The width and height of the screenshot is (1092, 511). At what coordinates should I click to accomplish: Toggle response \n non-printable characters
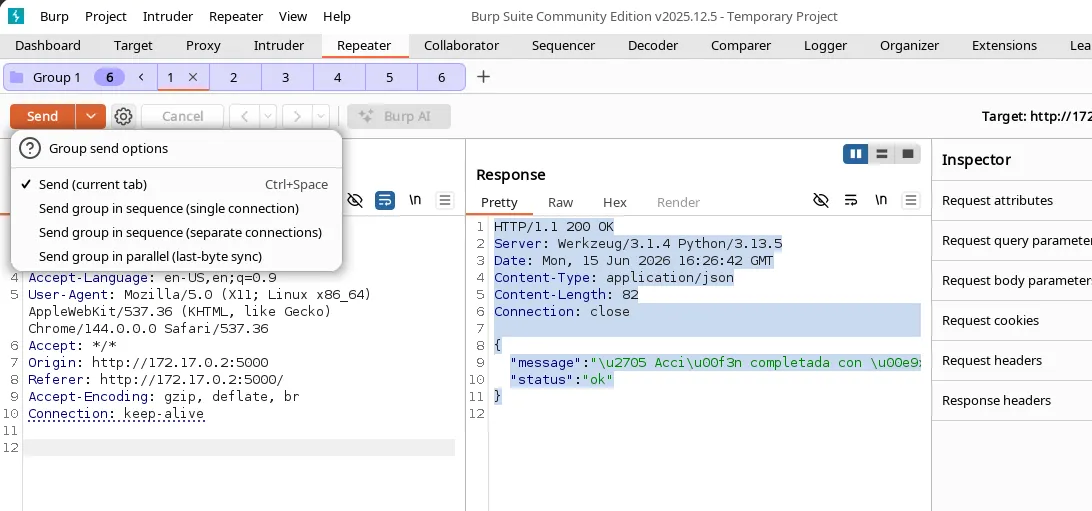click(880, 201)
